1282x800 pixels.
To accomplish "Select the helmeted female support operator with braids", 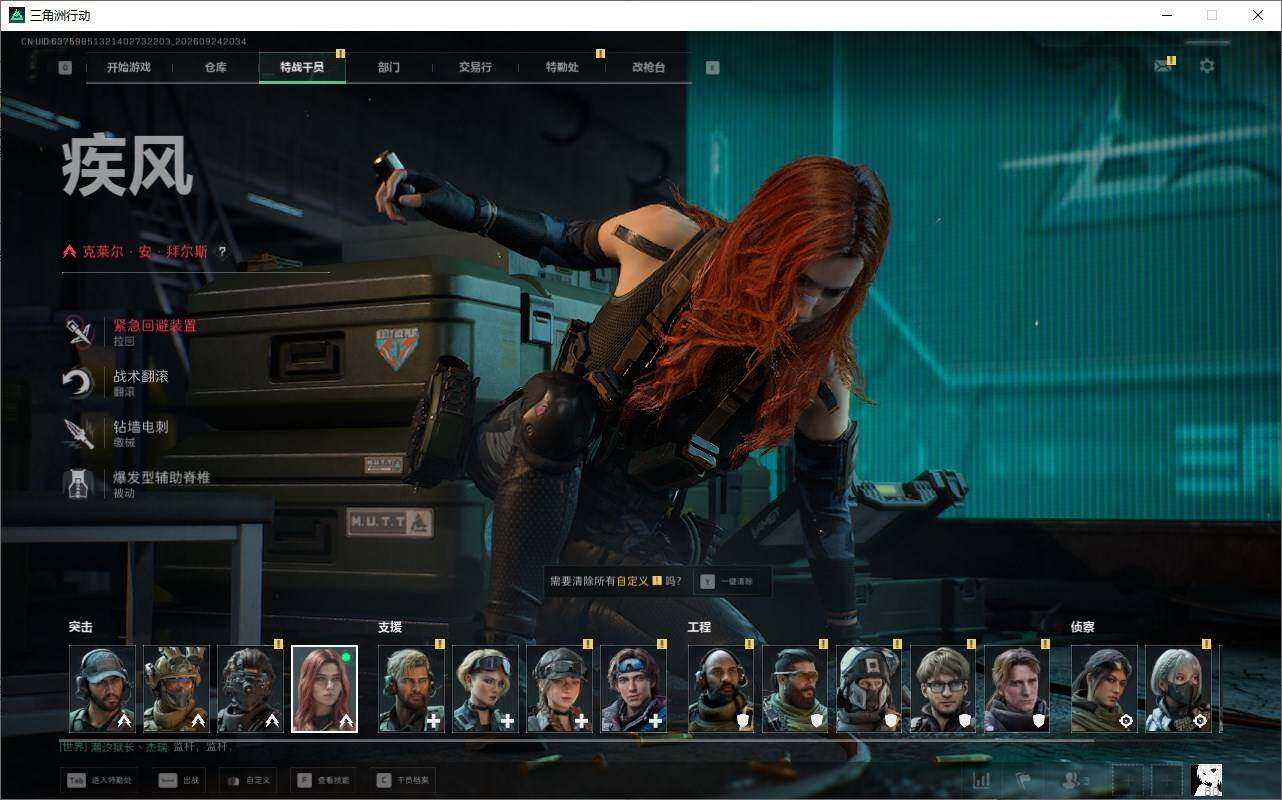I will pos(559,689).
